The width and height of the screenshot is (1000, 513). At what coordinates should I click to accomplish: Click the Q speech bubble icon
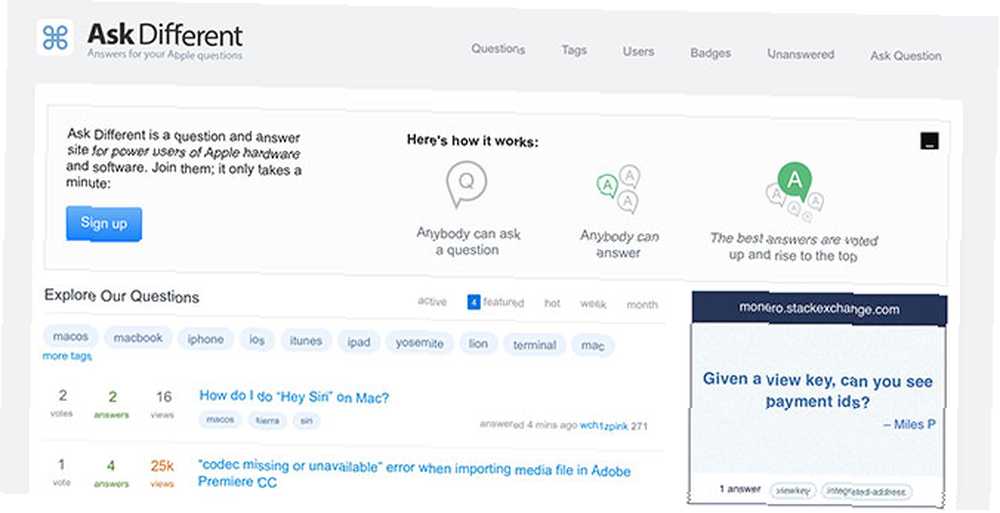(x=466, y=184)
